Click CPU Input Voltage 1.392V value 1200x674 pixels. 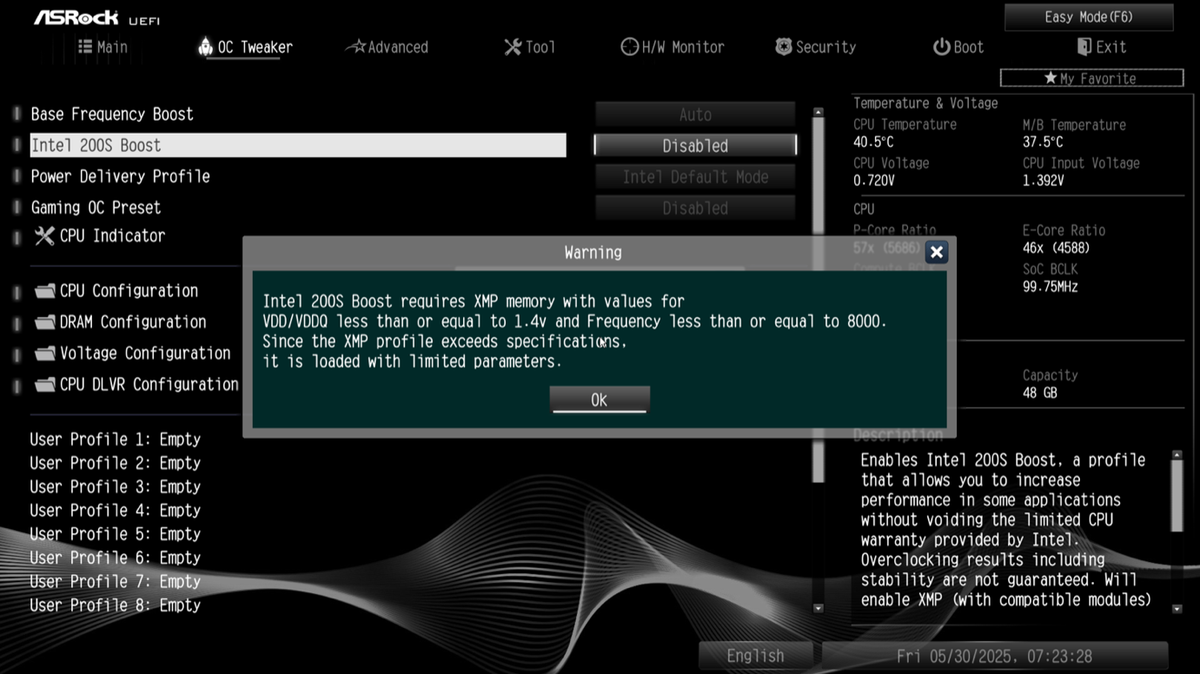[1043, 181]
